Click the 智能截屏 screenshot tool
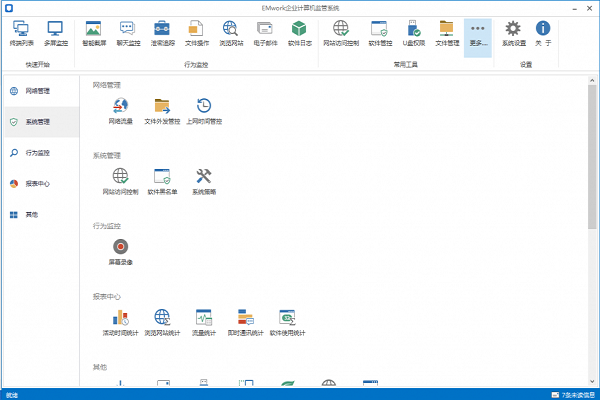This screenshot has width=600, height=400. [x=96, y=34]
